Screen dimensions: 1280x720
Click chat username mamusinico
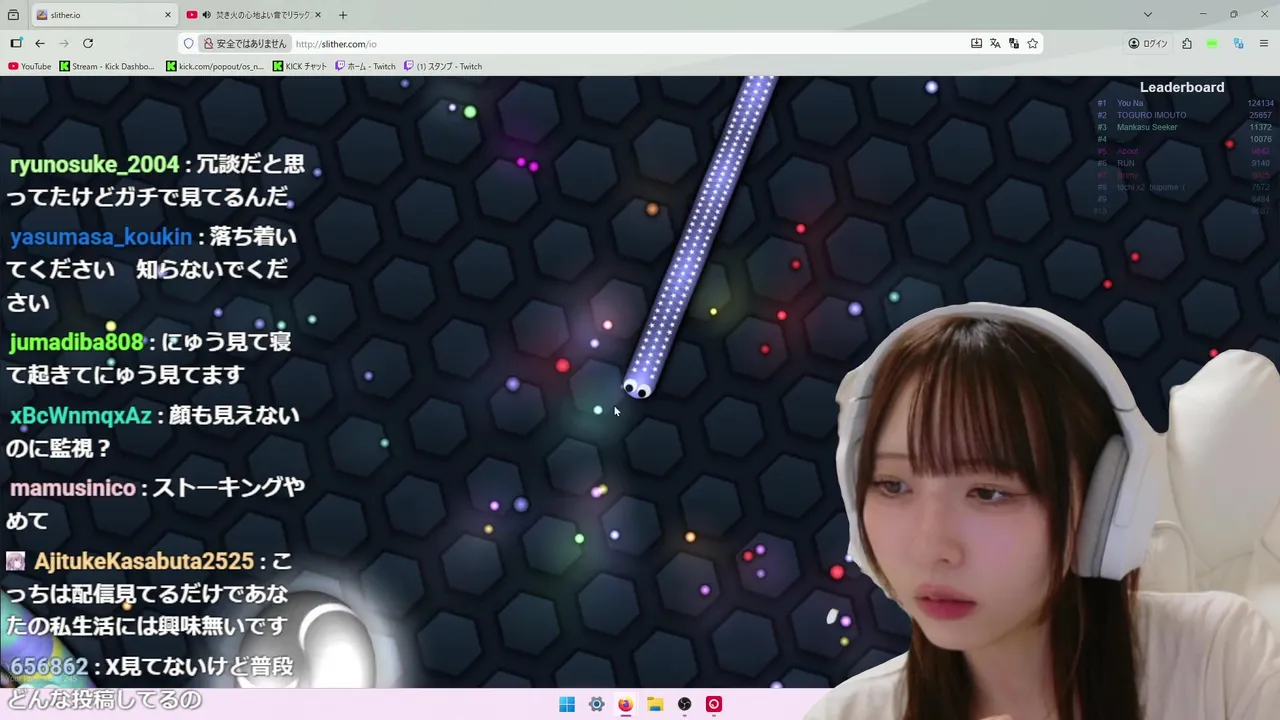click(x=72, y=488)
